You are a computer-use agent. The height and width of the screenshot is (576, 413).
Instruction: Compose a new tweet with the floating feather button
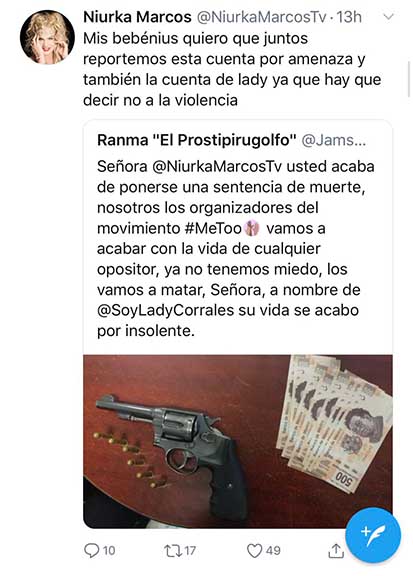point(374,535)
